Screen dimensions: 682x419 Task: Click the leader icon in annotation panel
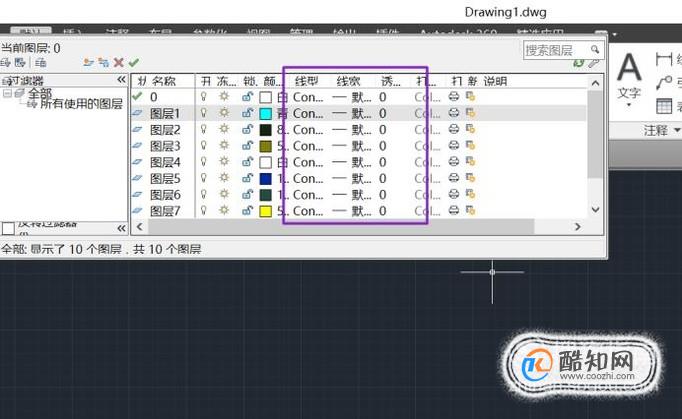click(664, 82)
